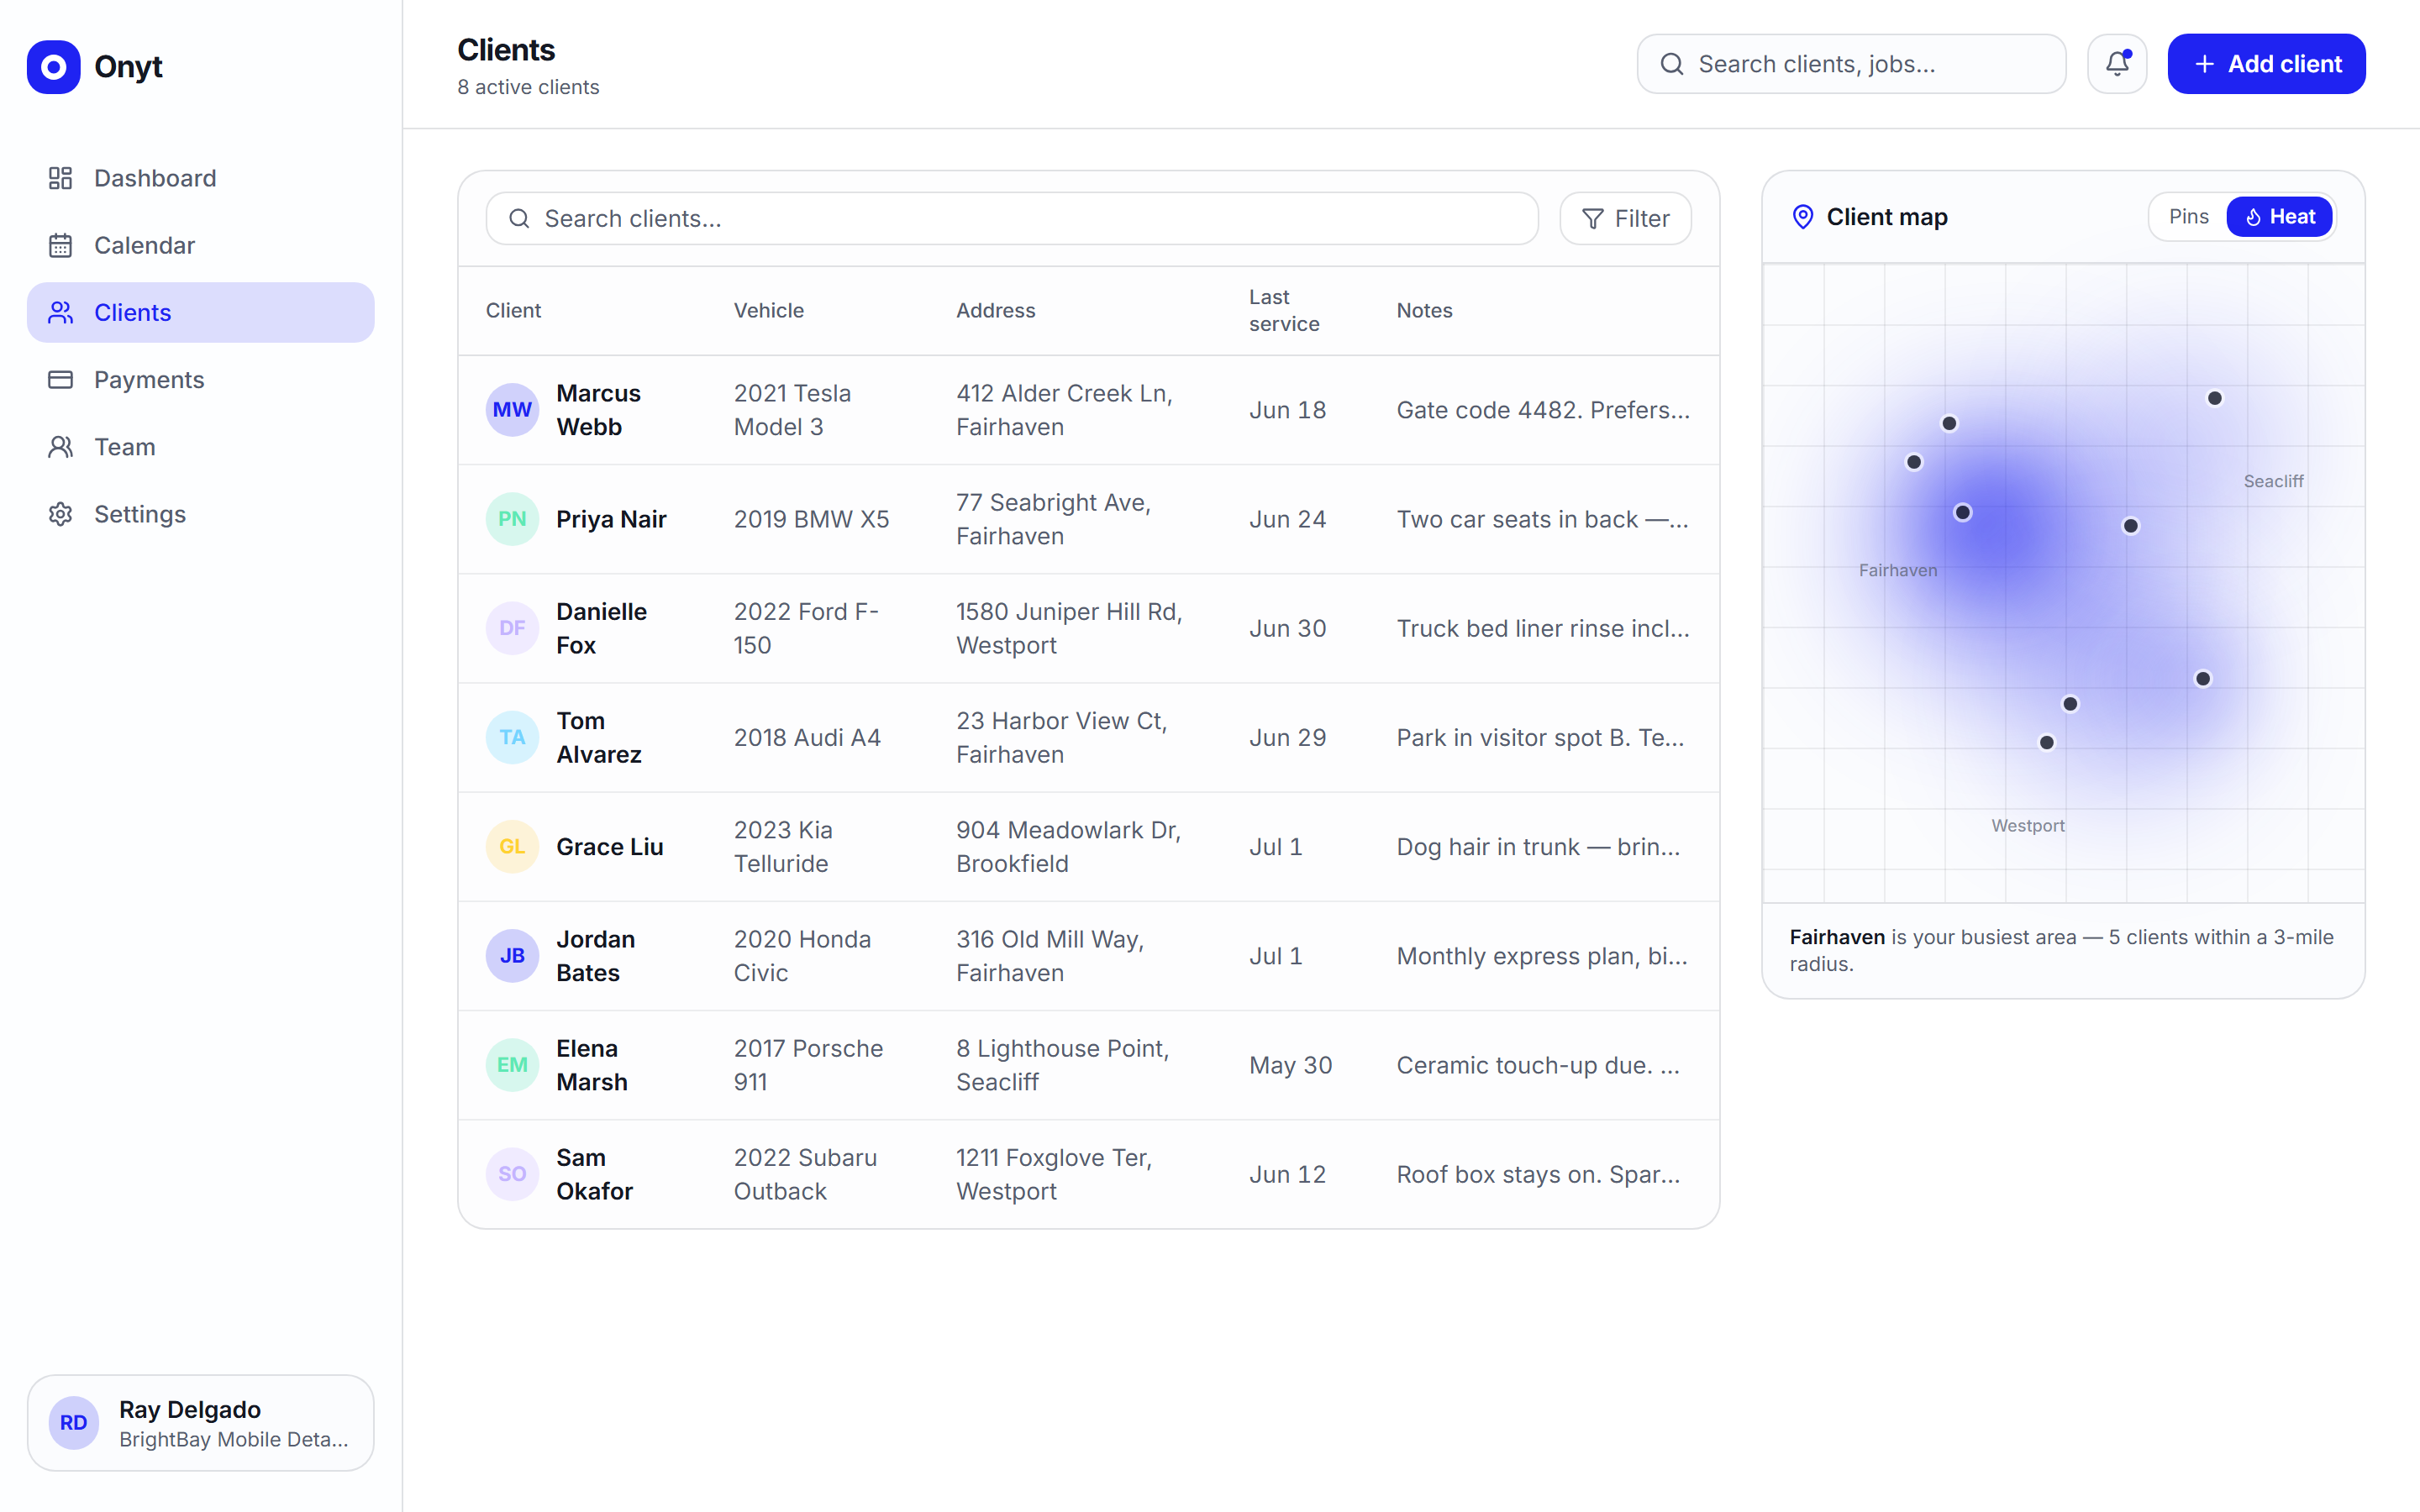Open Priya Nair client name
This screenshot has width=2420, height=1512.
[611, 519]
